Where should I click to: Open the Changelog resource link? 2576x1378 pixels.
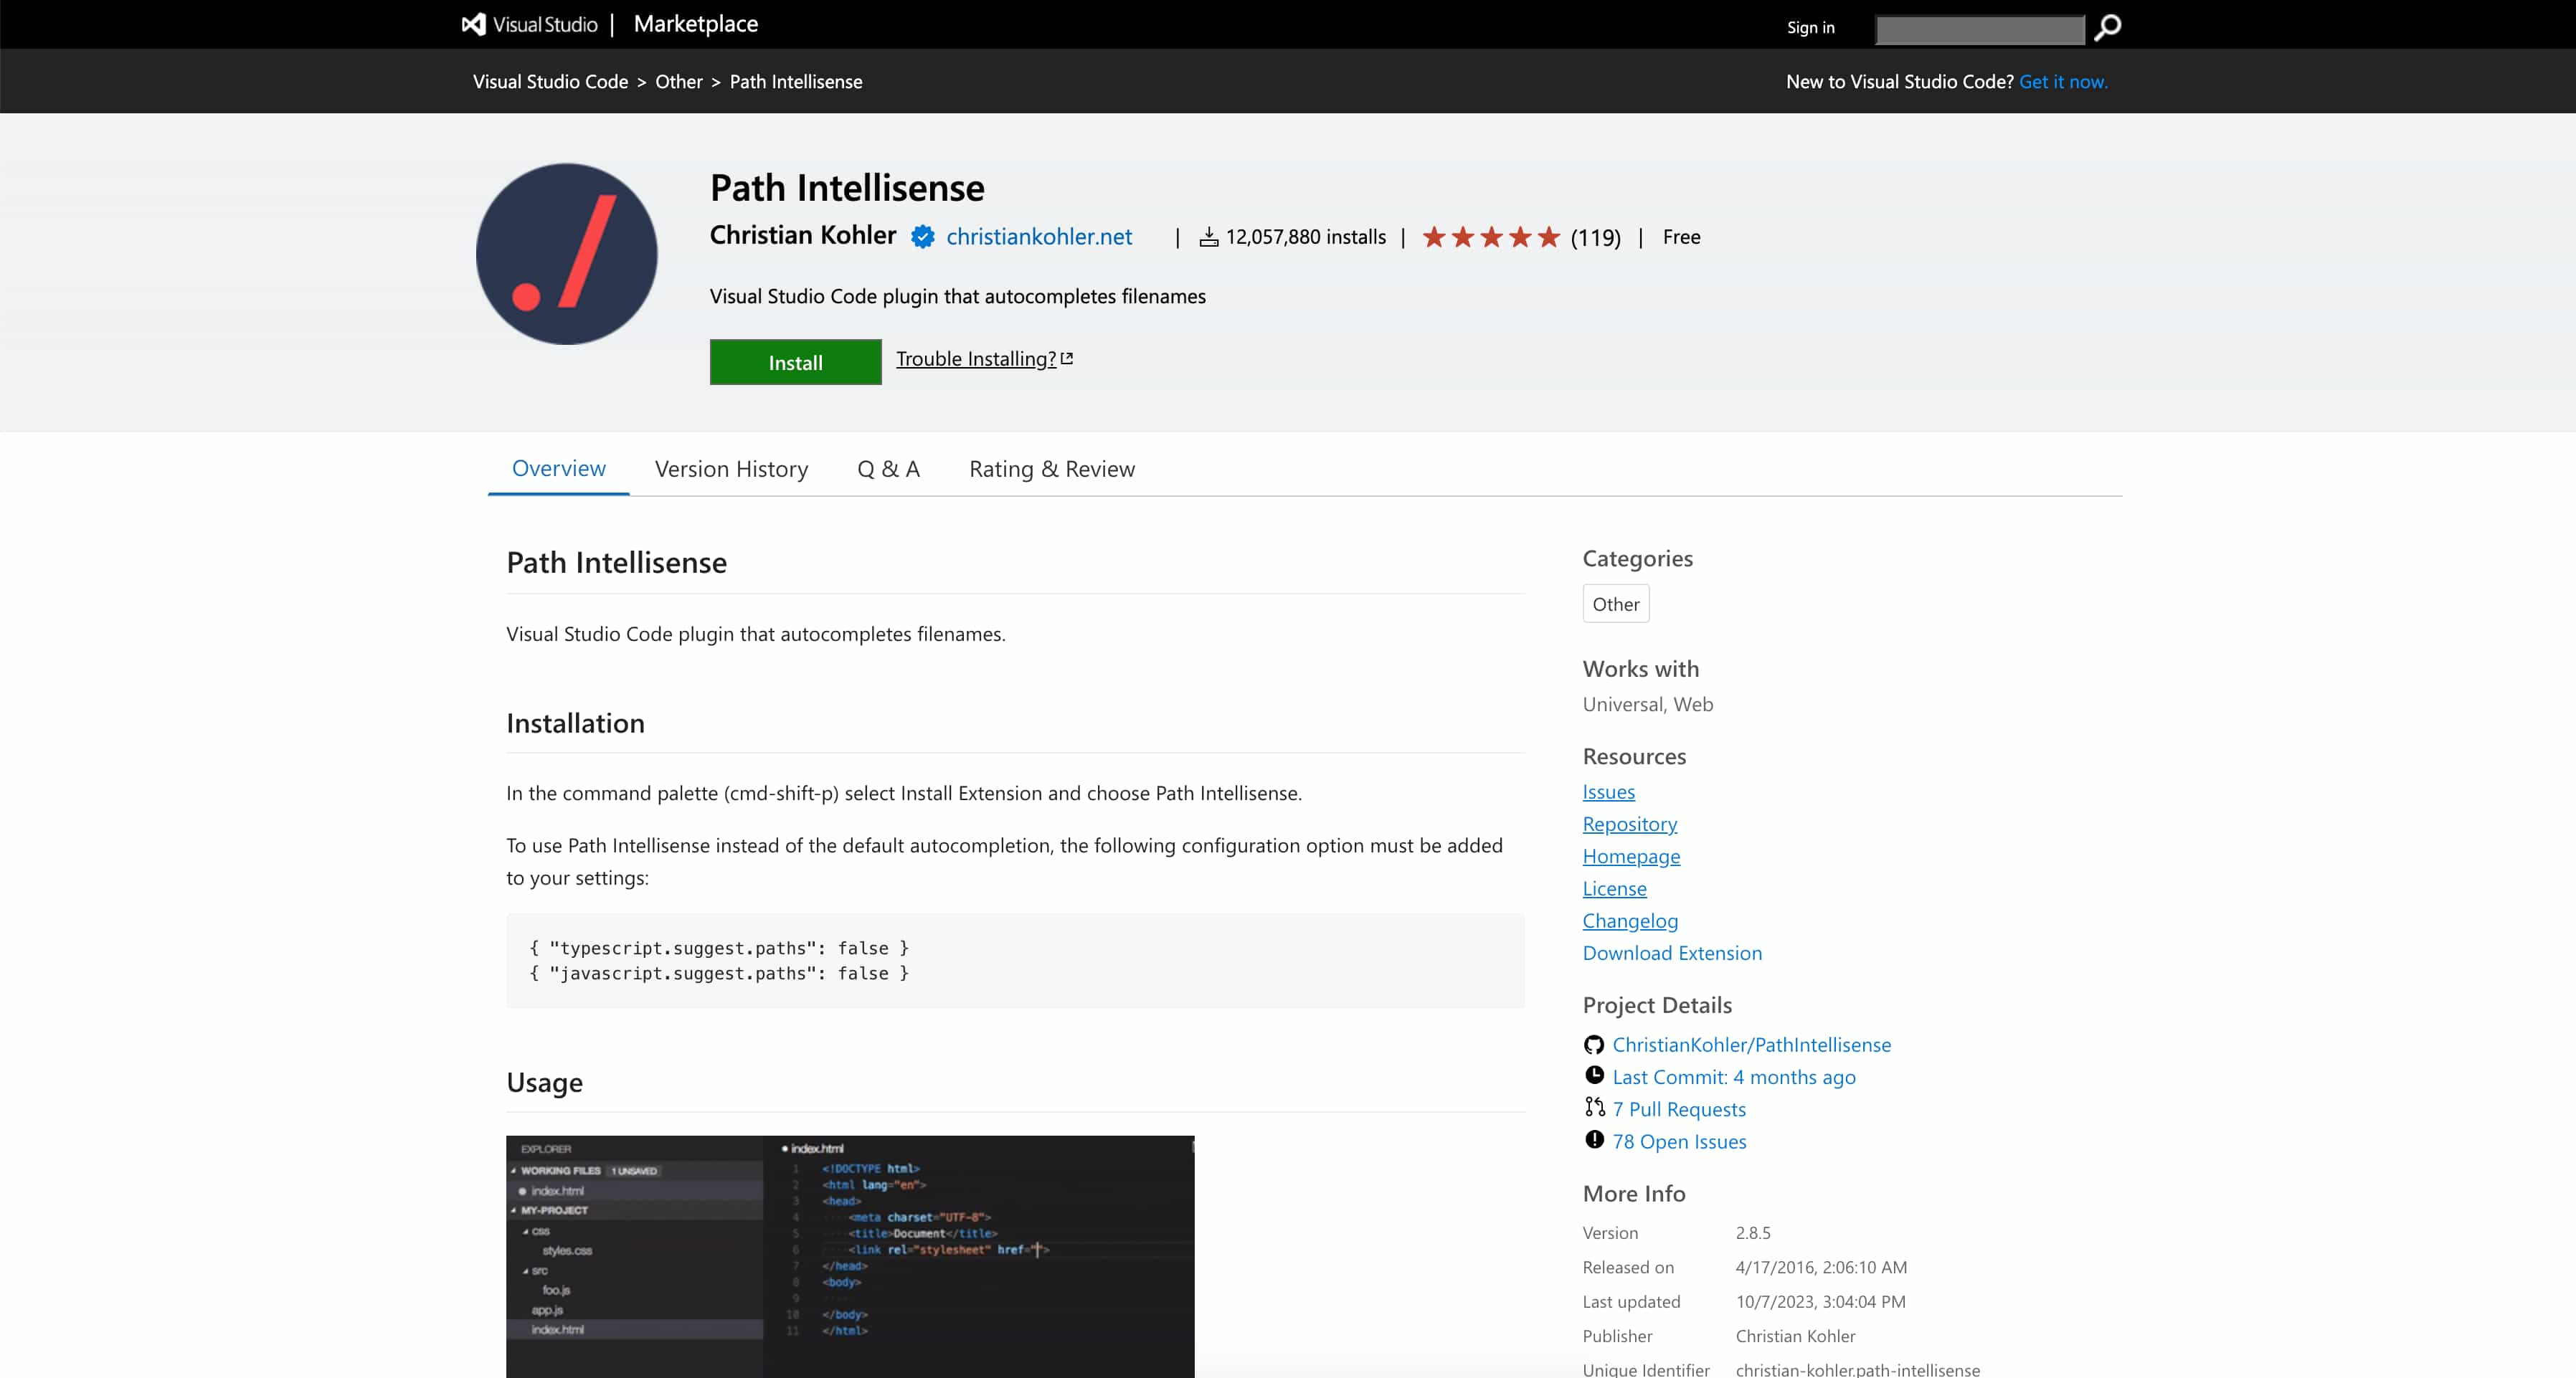[x=1631, y=921]
